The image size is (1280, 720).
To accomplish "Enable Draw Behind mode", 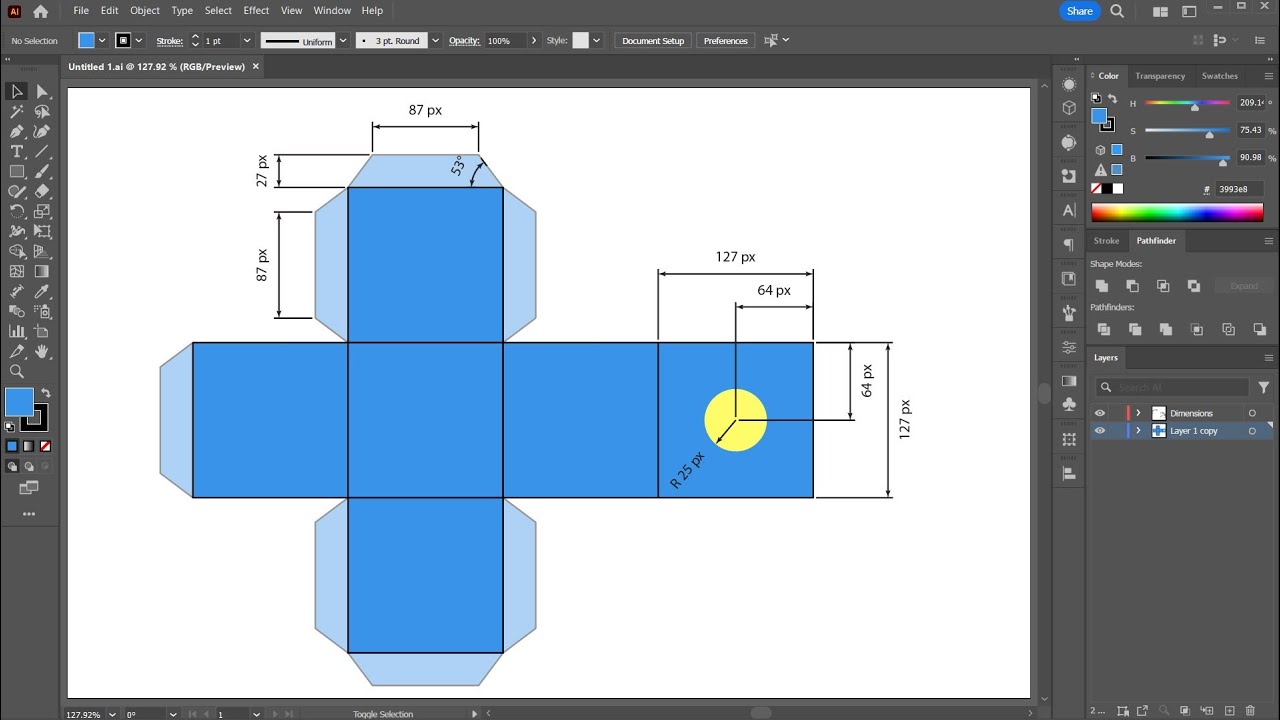I will [x=28, y=466].
